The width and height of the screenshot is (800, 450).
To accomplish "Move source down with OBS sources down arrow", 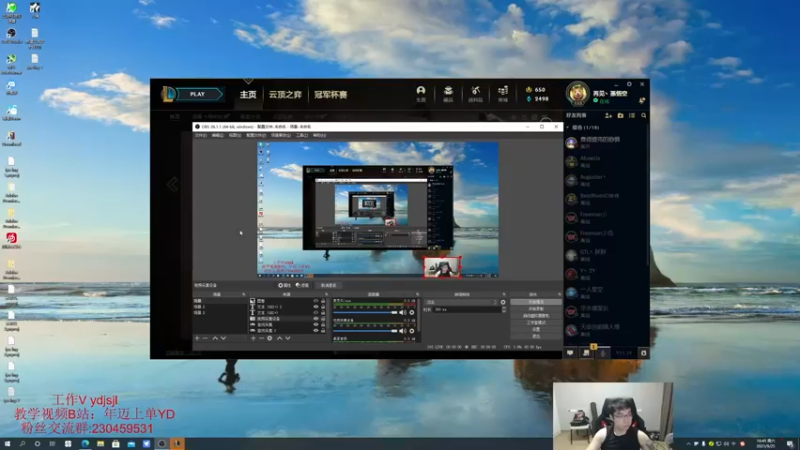I will pyautogui.click(x=288, y=338).
